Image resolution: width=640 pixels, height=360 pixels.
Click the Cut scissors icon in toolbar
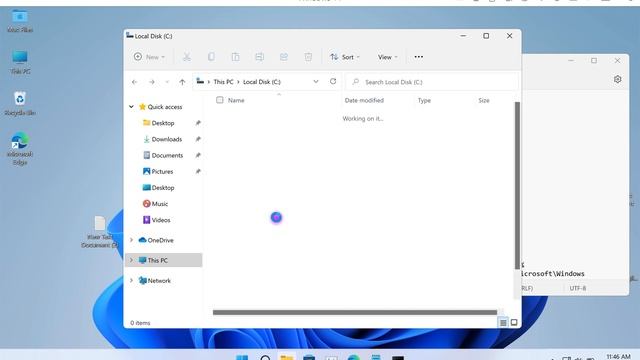(187, 57)
